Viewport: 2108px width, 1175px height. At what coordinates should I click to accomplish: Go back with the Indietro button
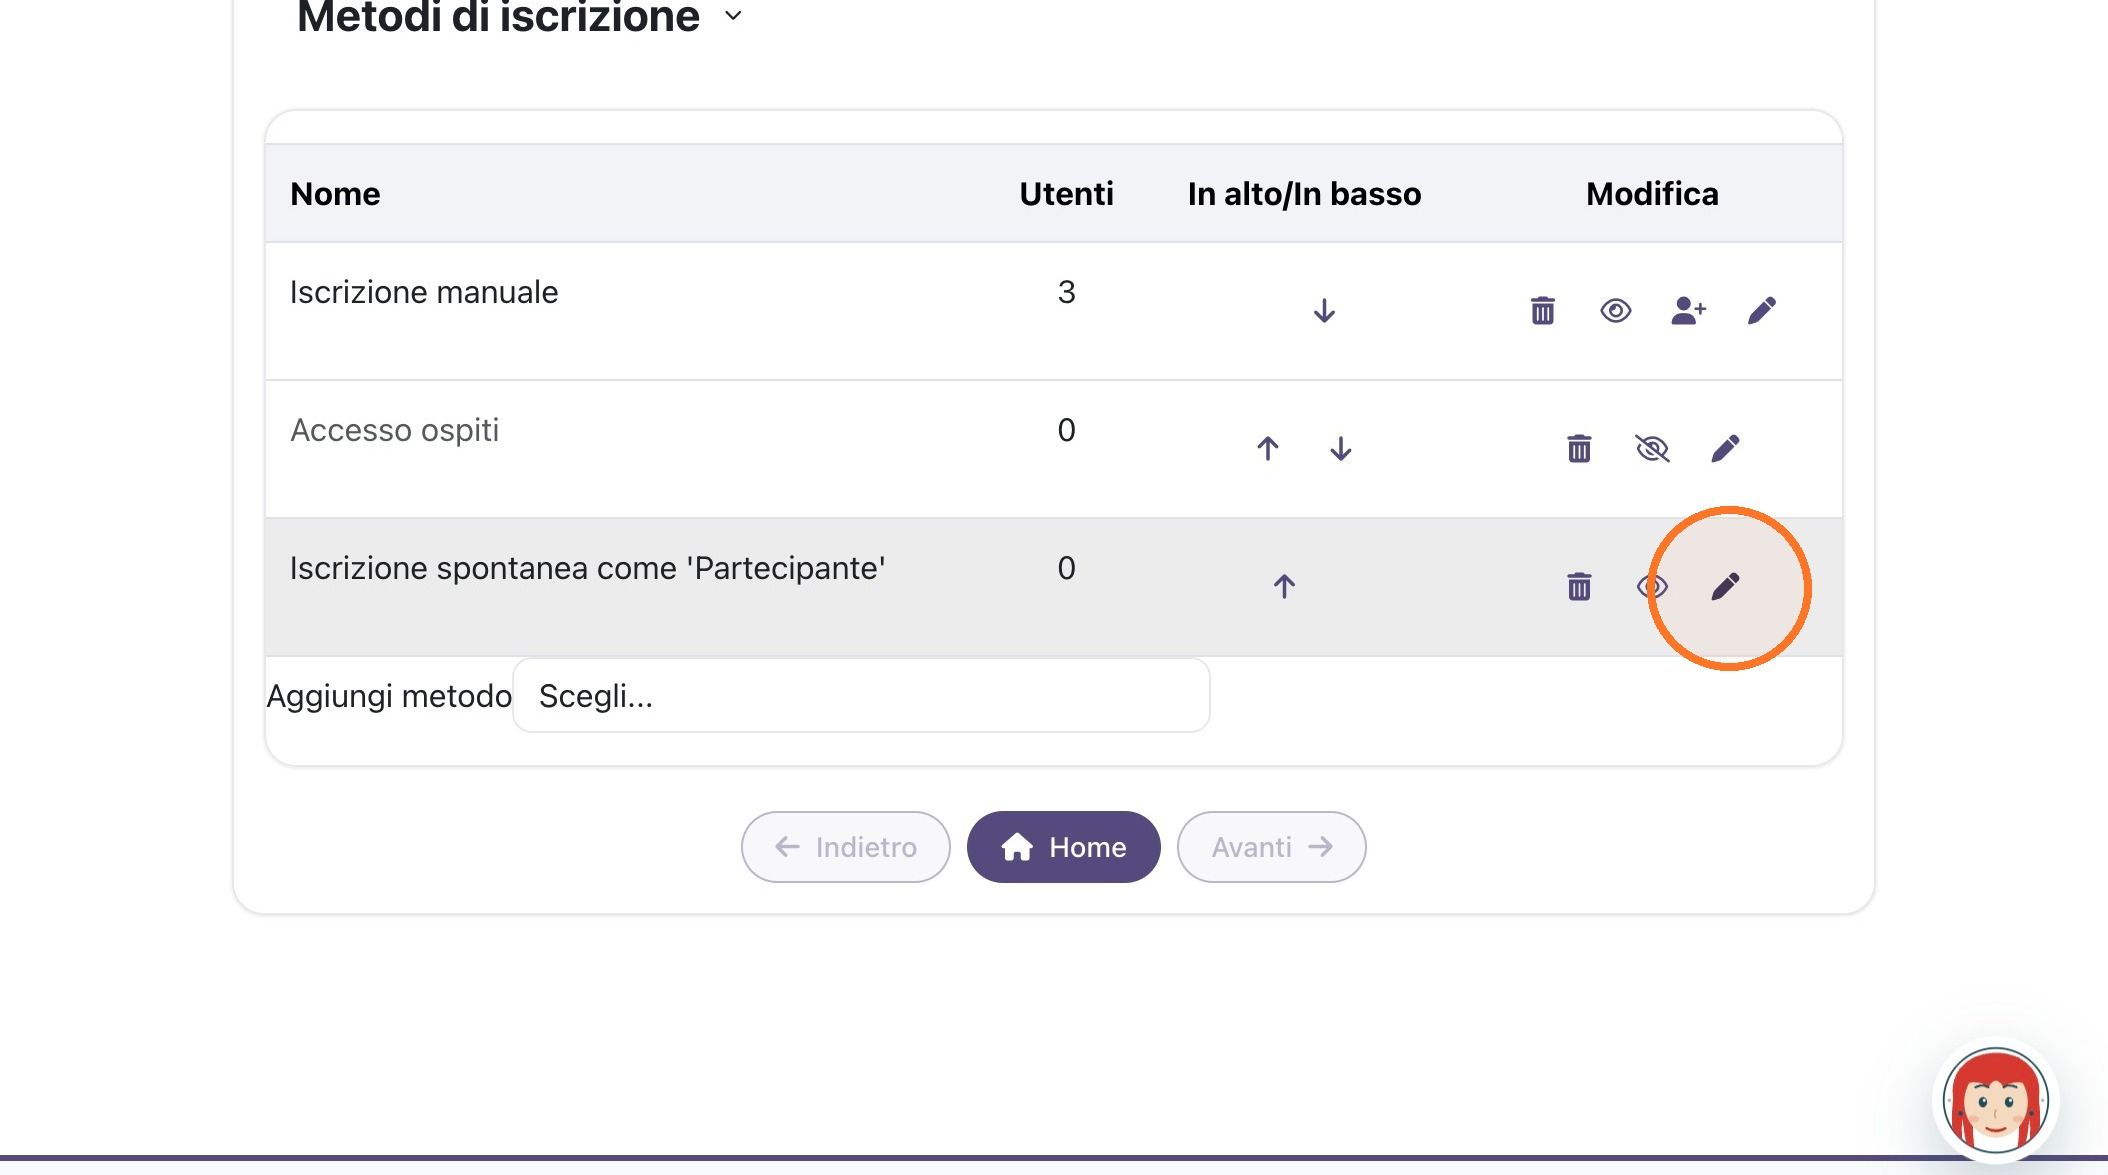(845, 847)
